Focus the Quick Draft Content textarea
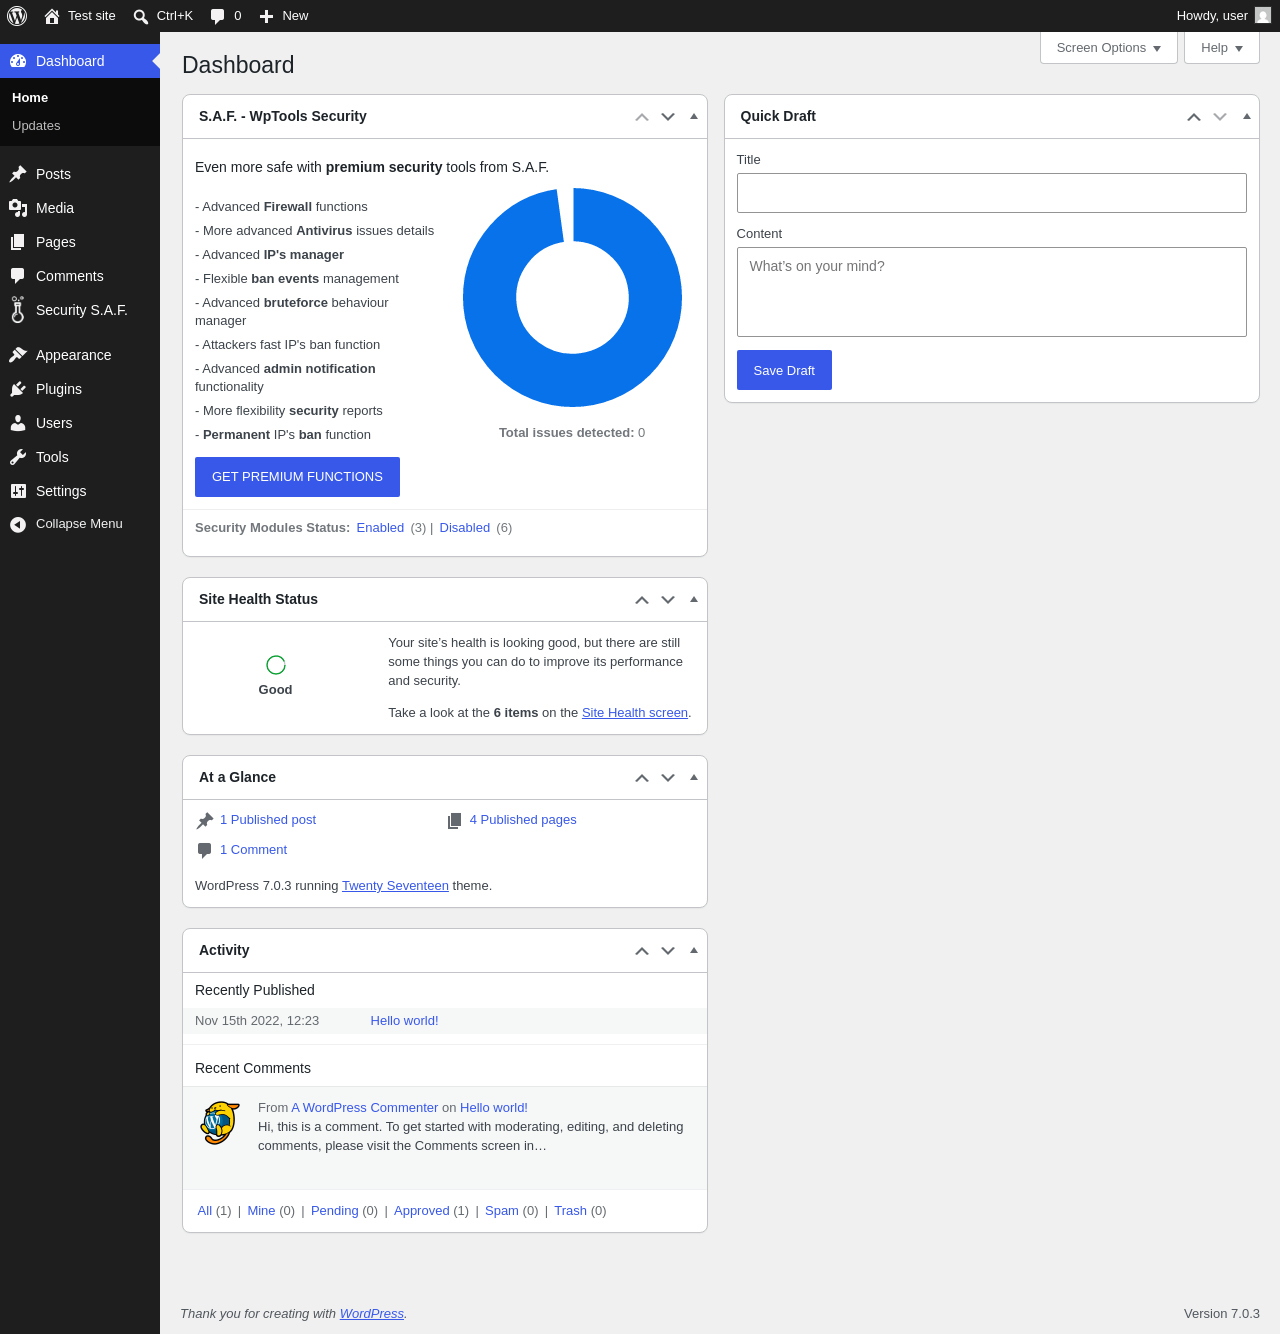The height and width of the screenshot is (1334, 1280). [x=992, y=292]
